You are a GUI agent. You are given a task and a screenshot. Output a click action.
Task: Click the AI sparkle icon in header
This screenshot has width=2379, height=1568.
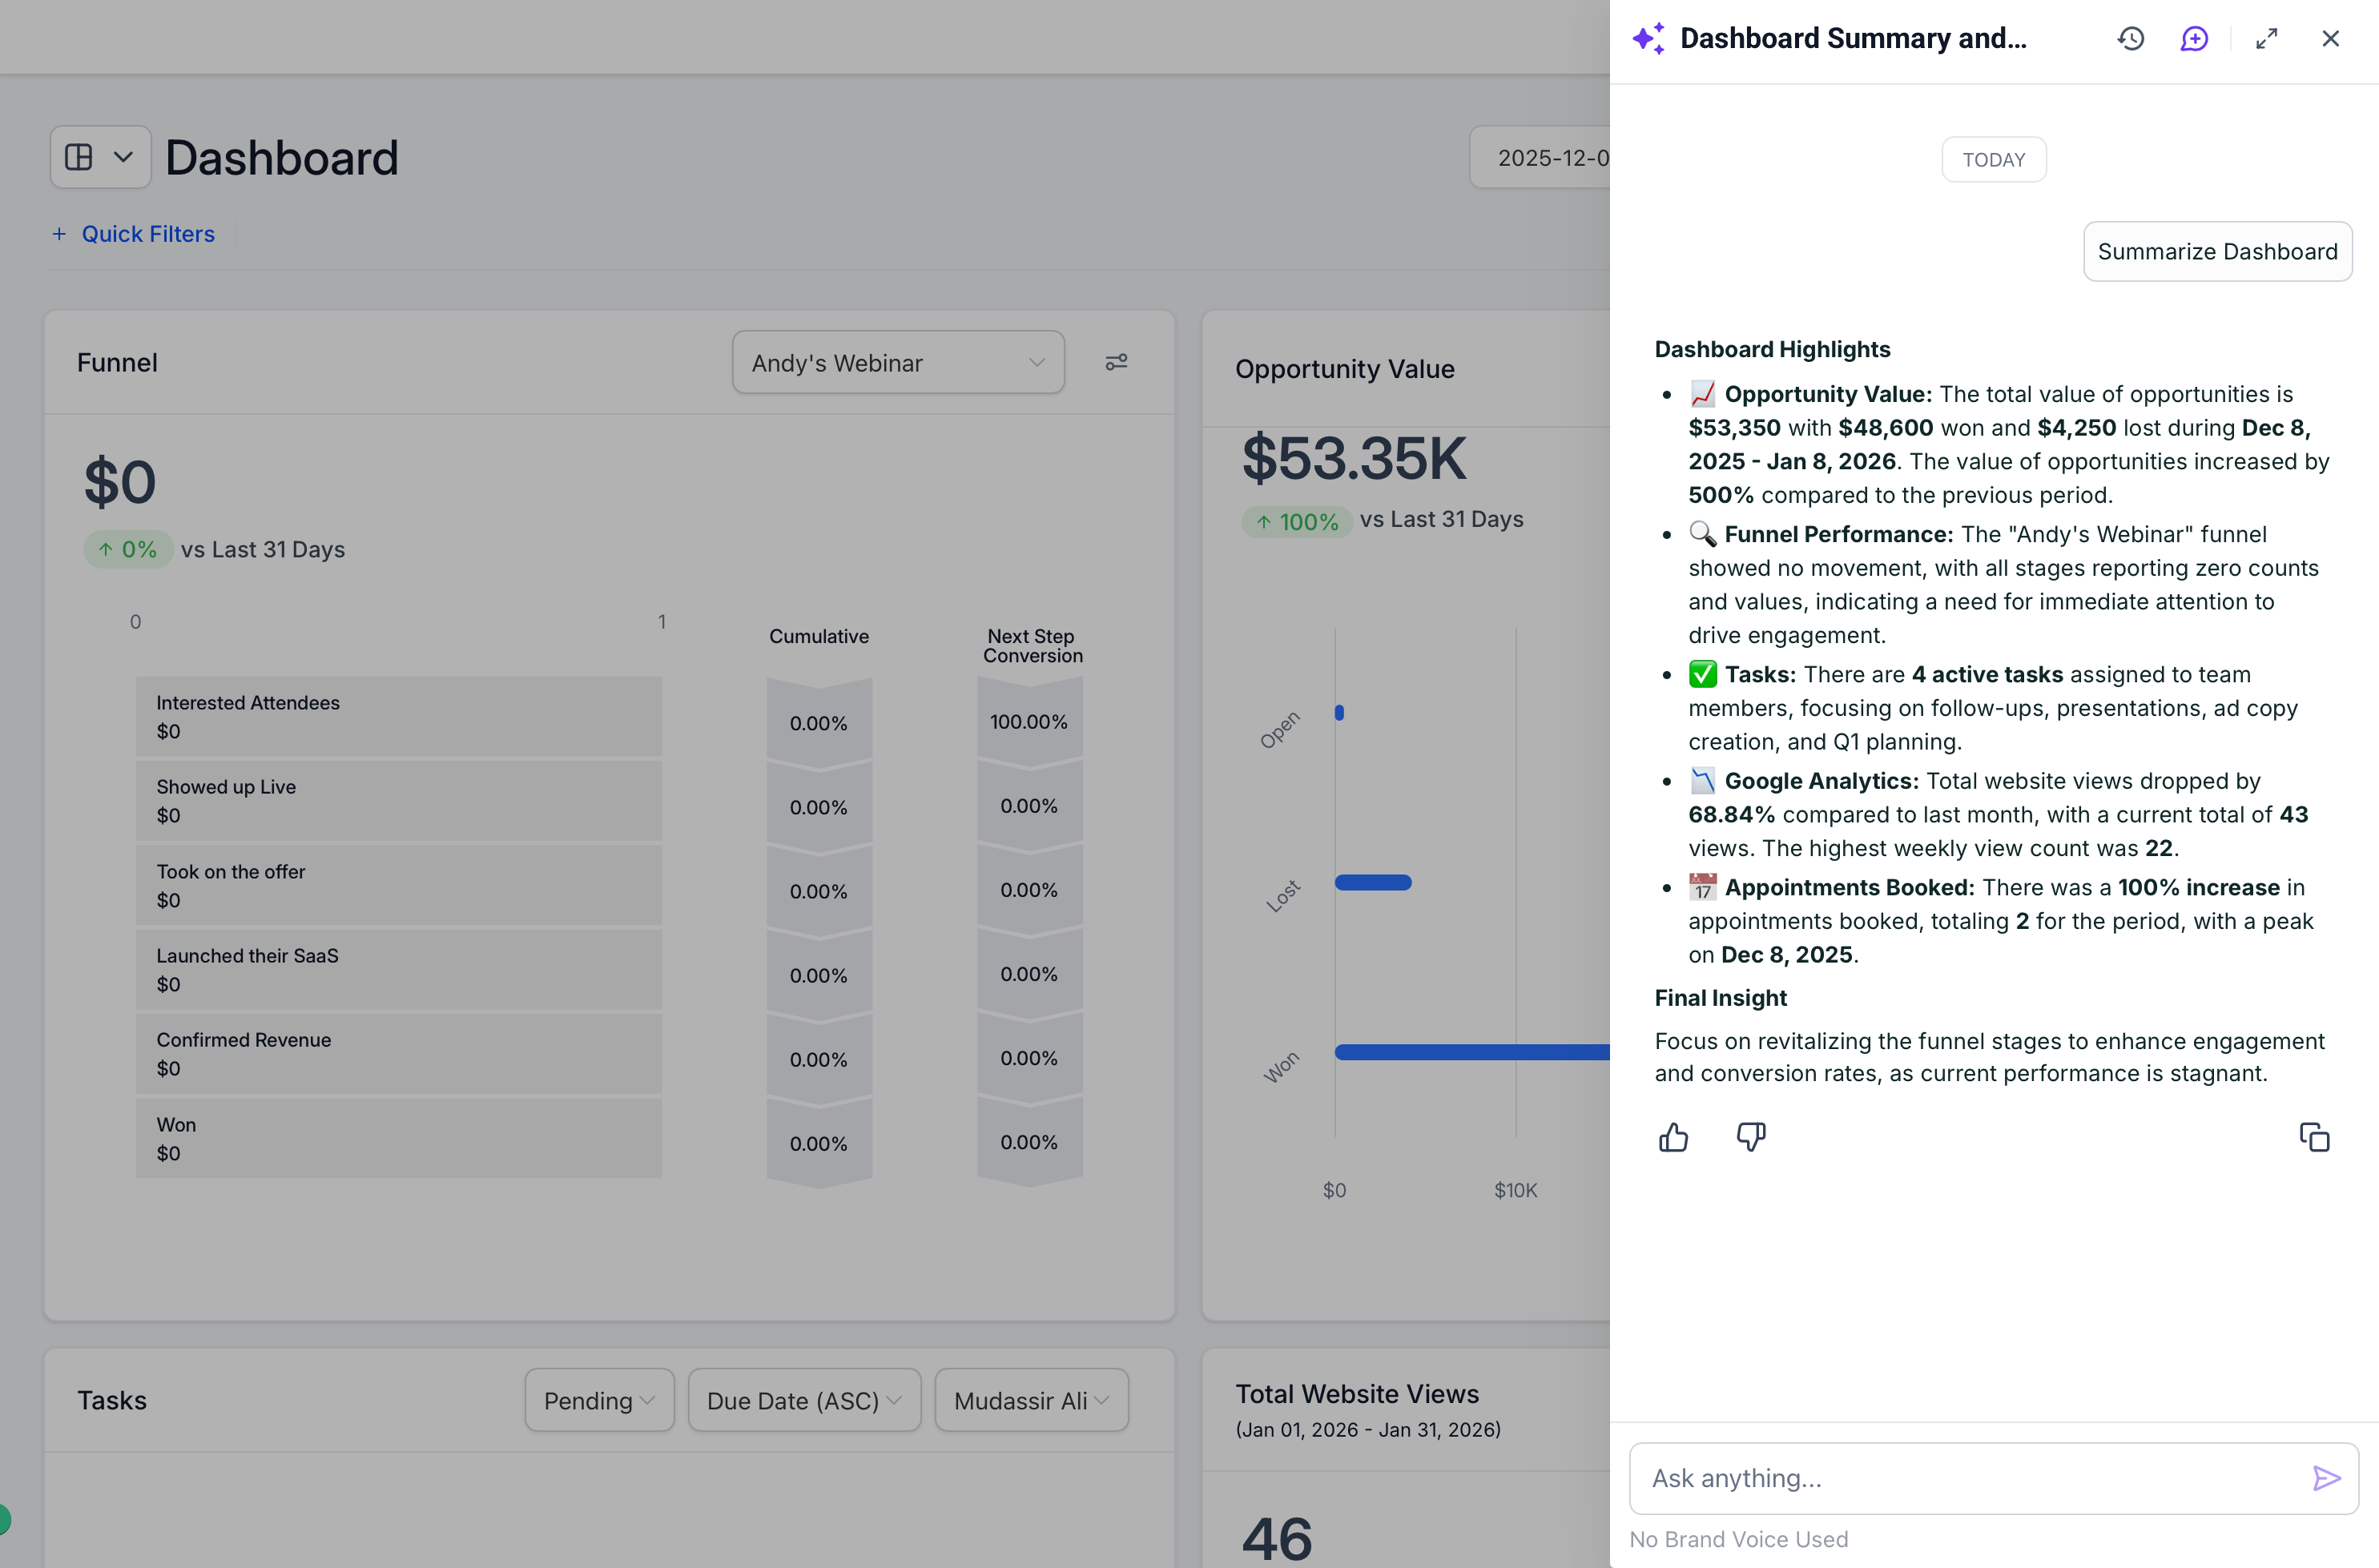click(1648, 39)
